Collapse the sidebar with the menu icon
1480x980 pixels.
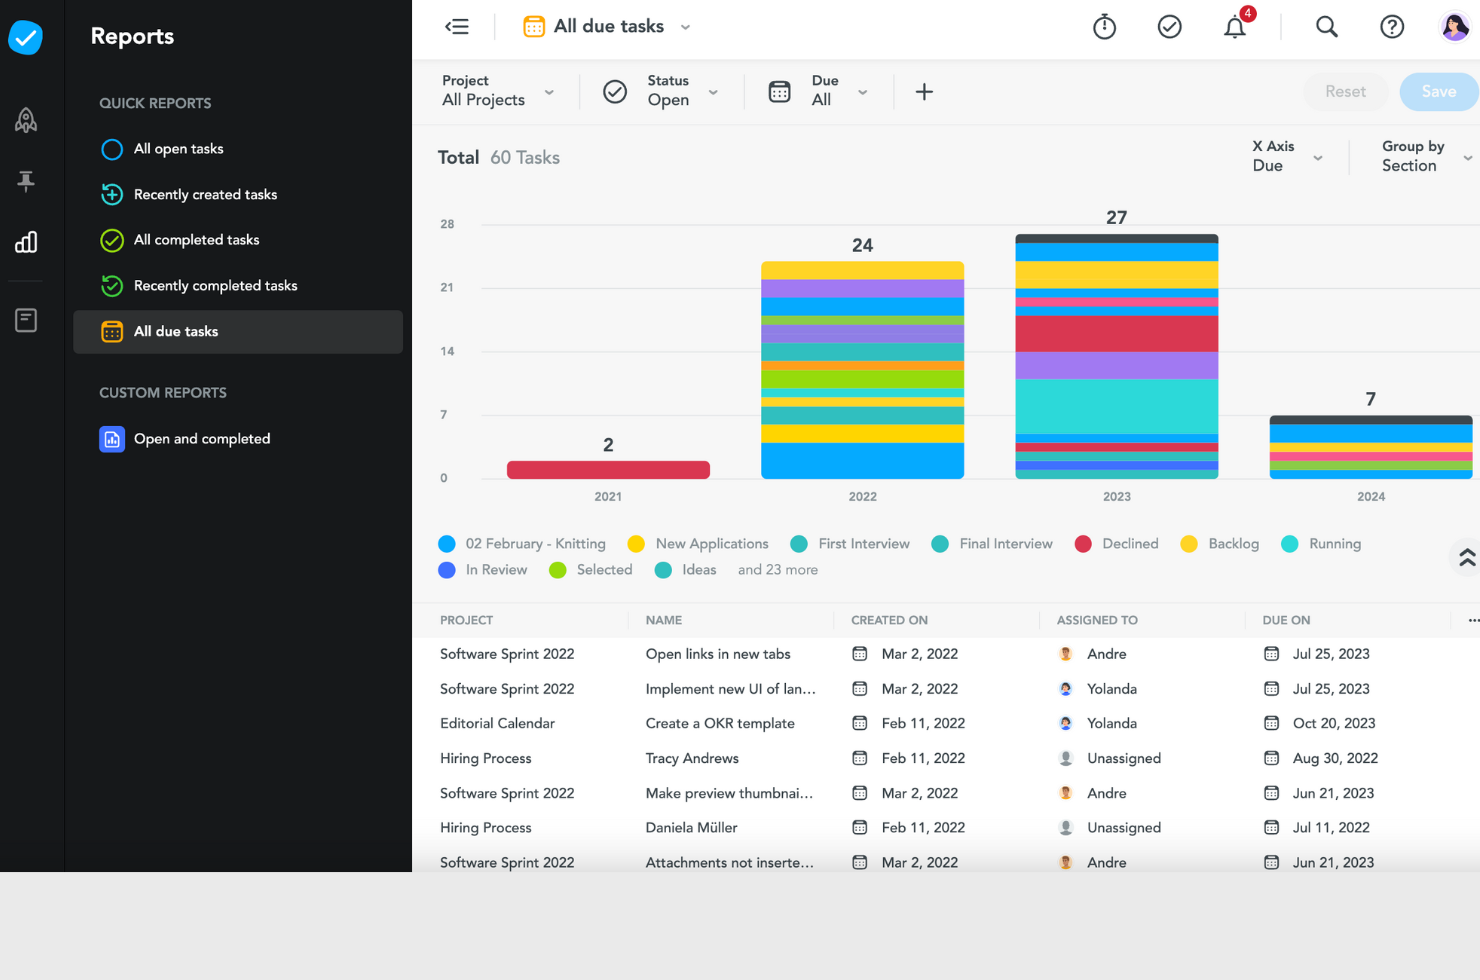click(457, 27)
